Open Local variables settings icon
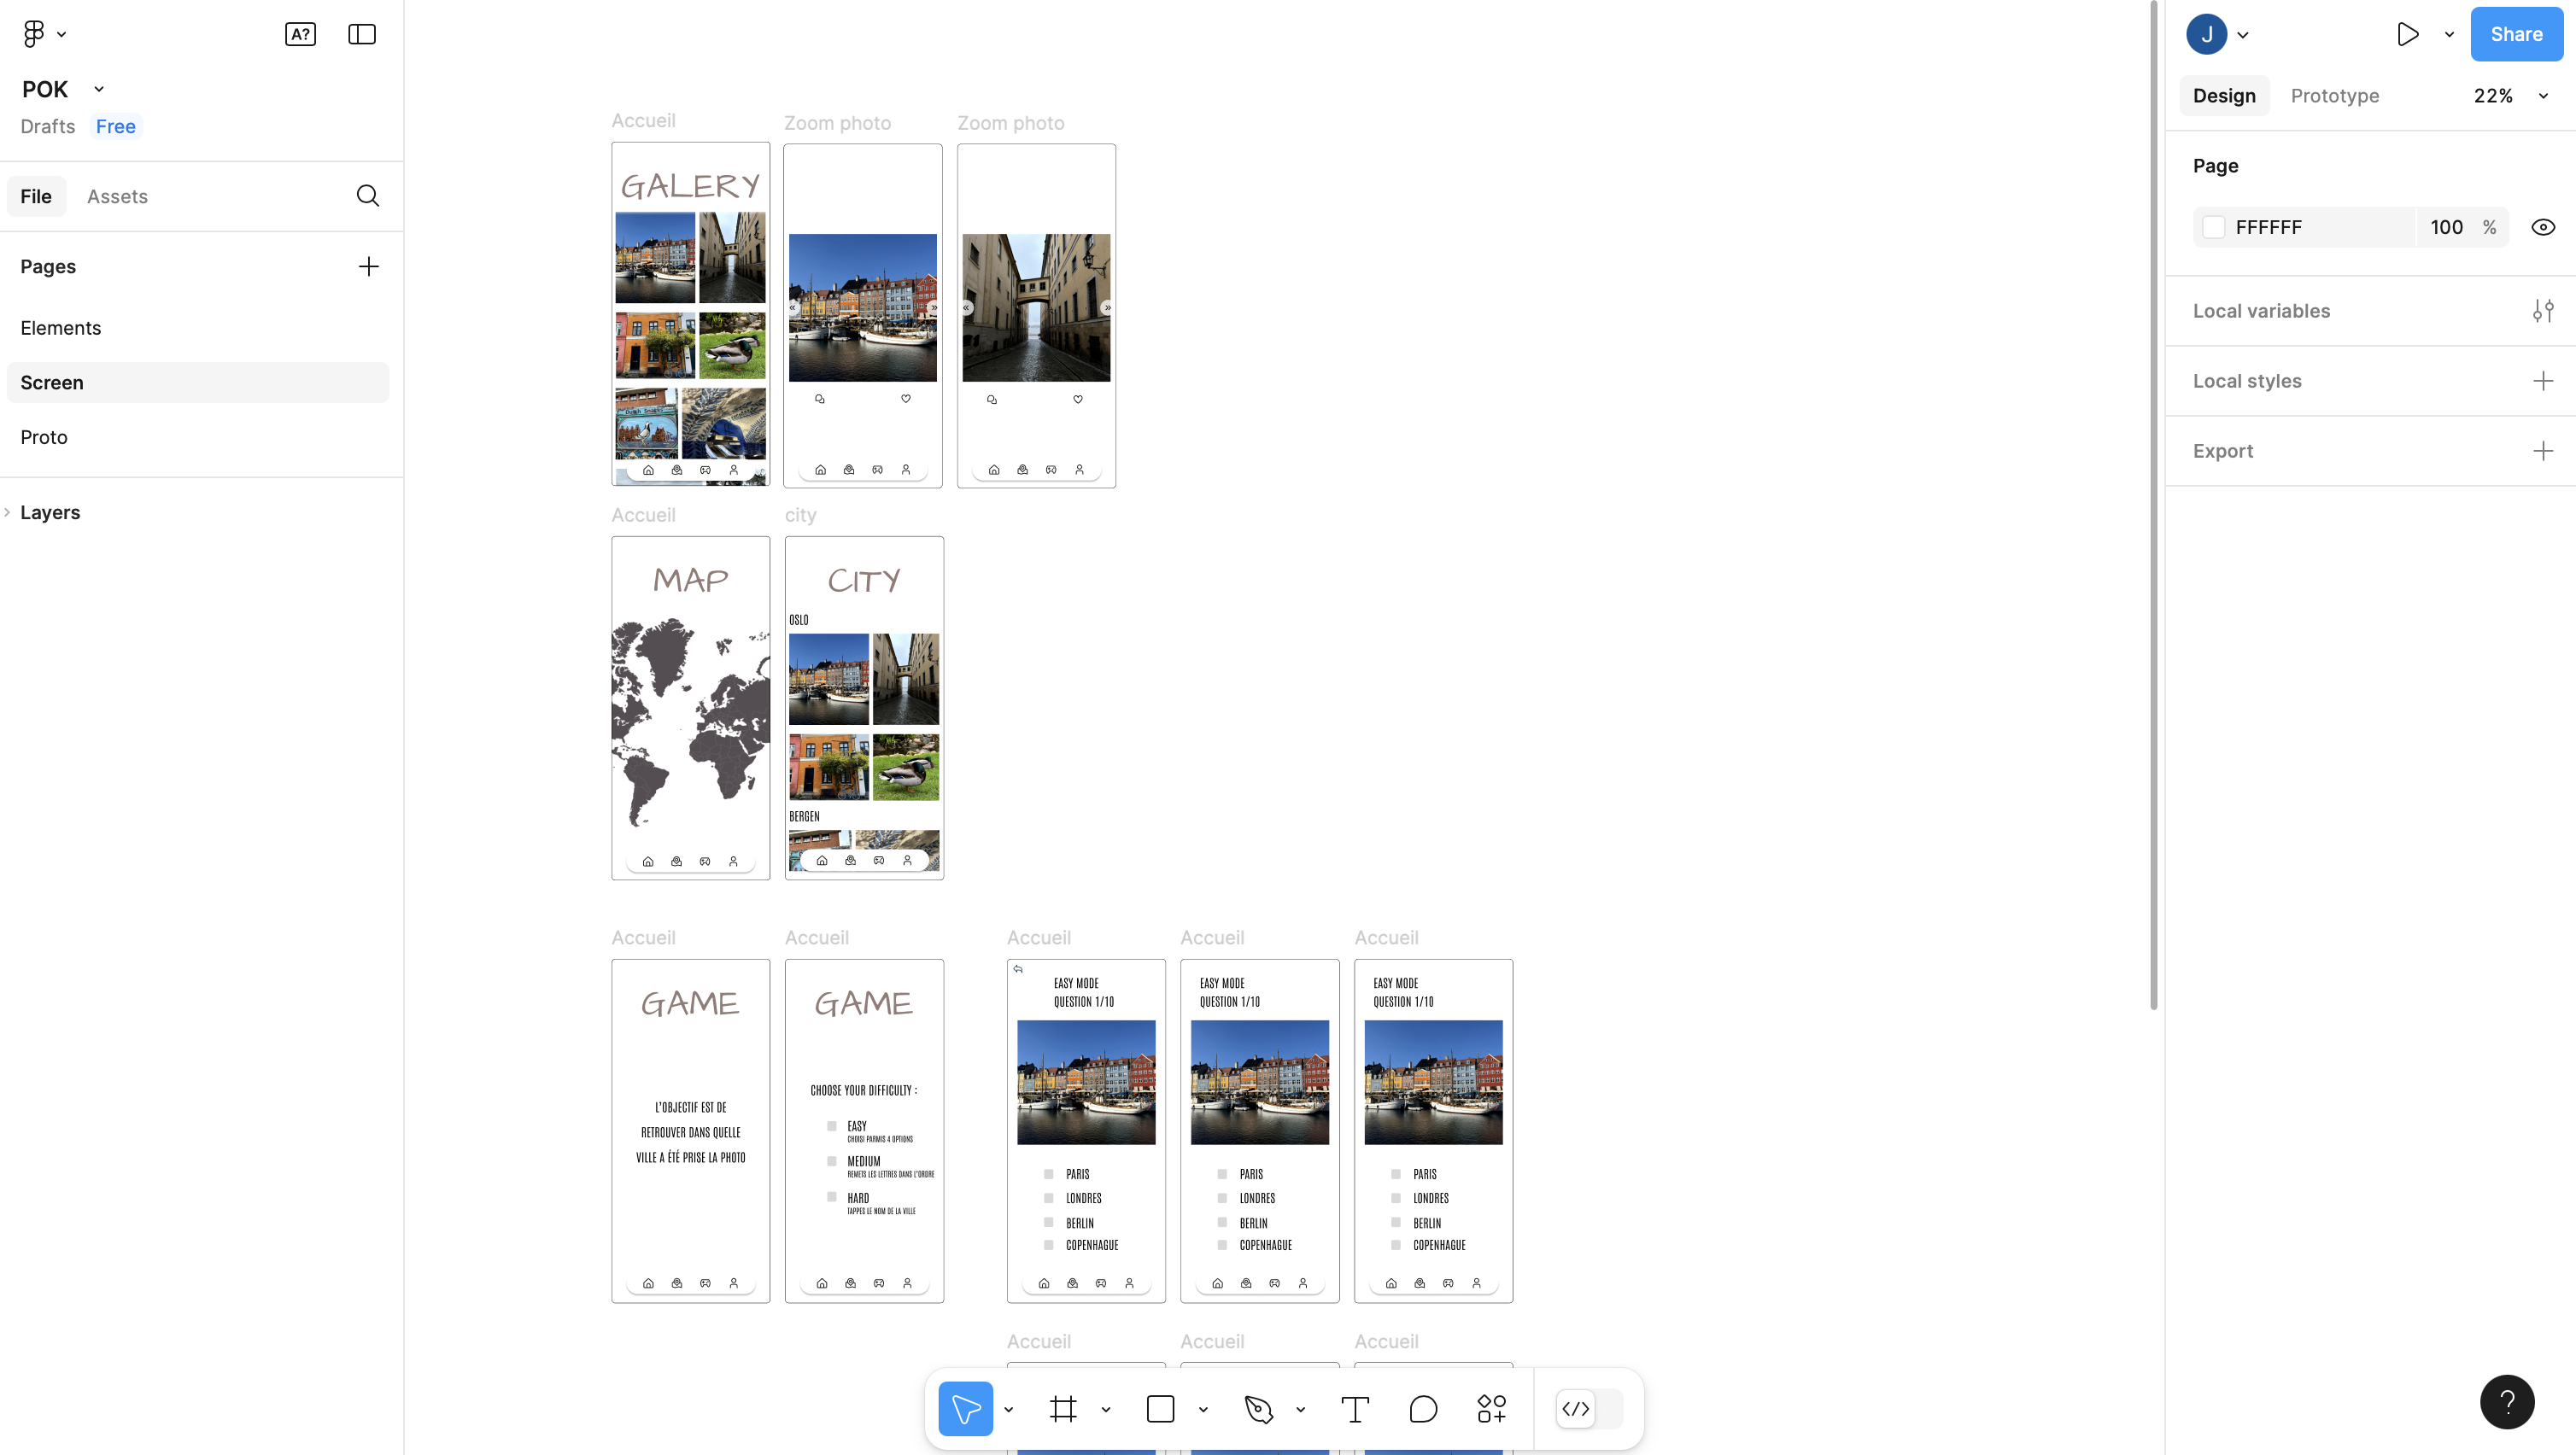The image size is (2576, 1455). (x=2543, y=311)
